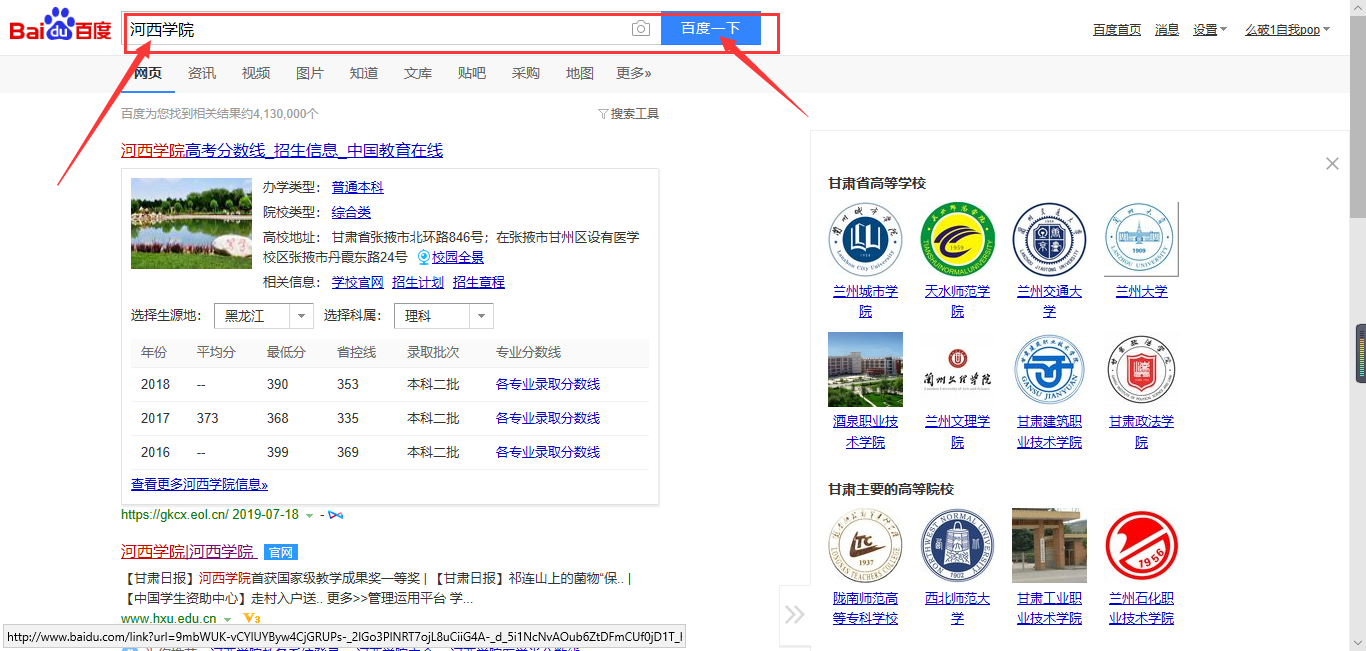Expand 理科 subject dropdown

click(444, 316)
